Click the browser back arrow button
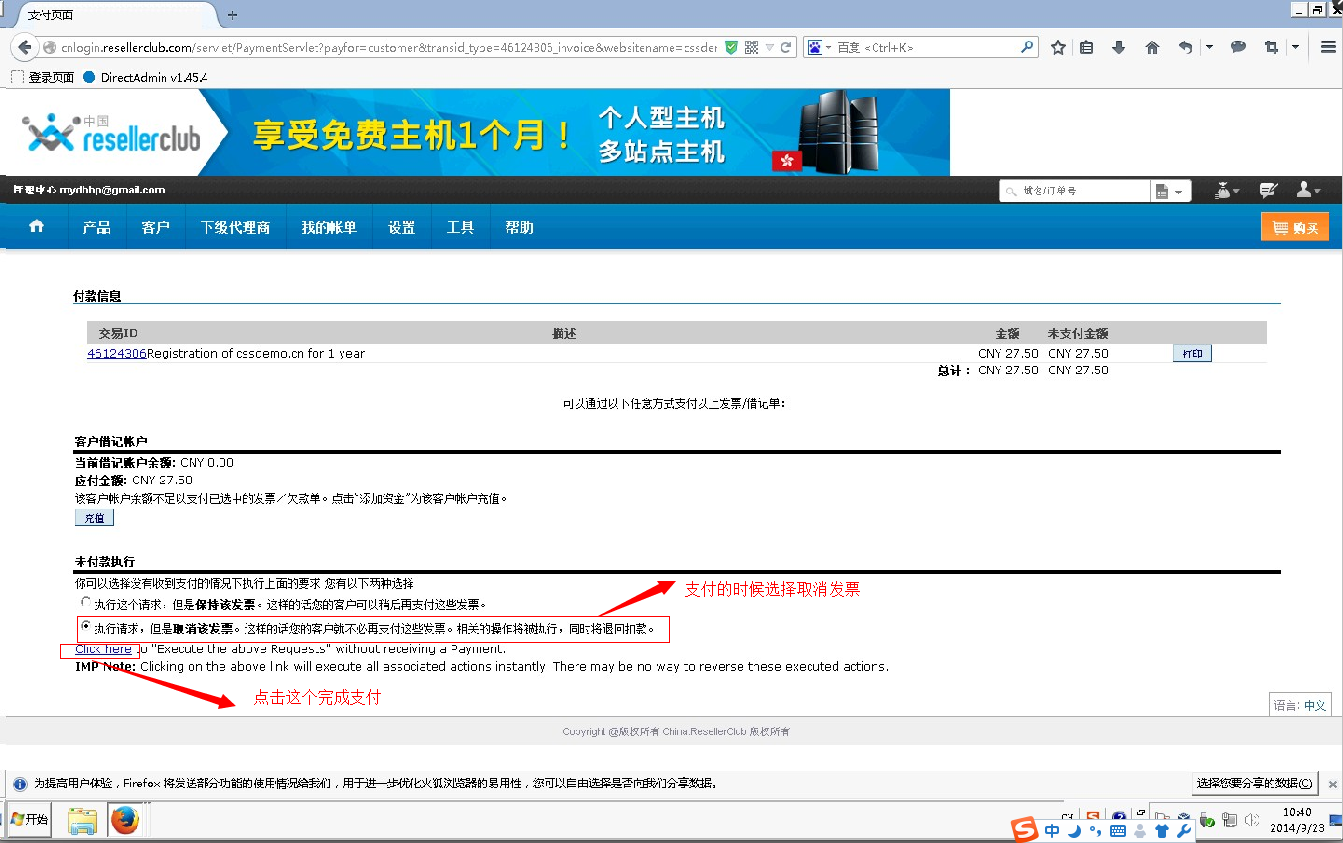1343x843 pixels. [24, 47]
